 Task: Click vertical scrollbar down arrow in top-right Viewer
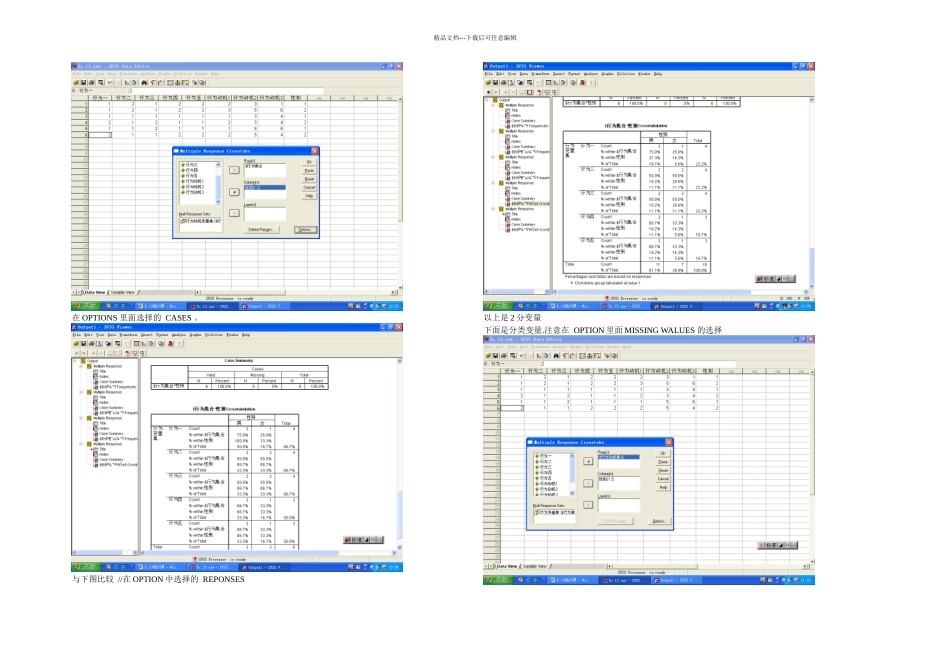[x=812, y=286]
